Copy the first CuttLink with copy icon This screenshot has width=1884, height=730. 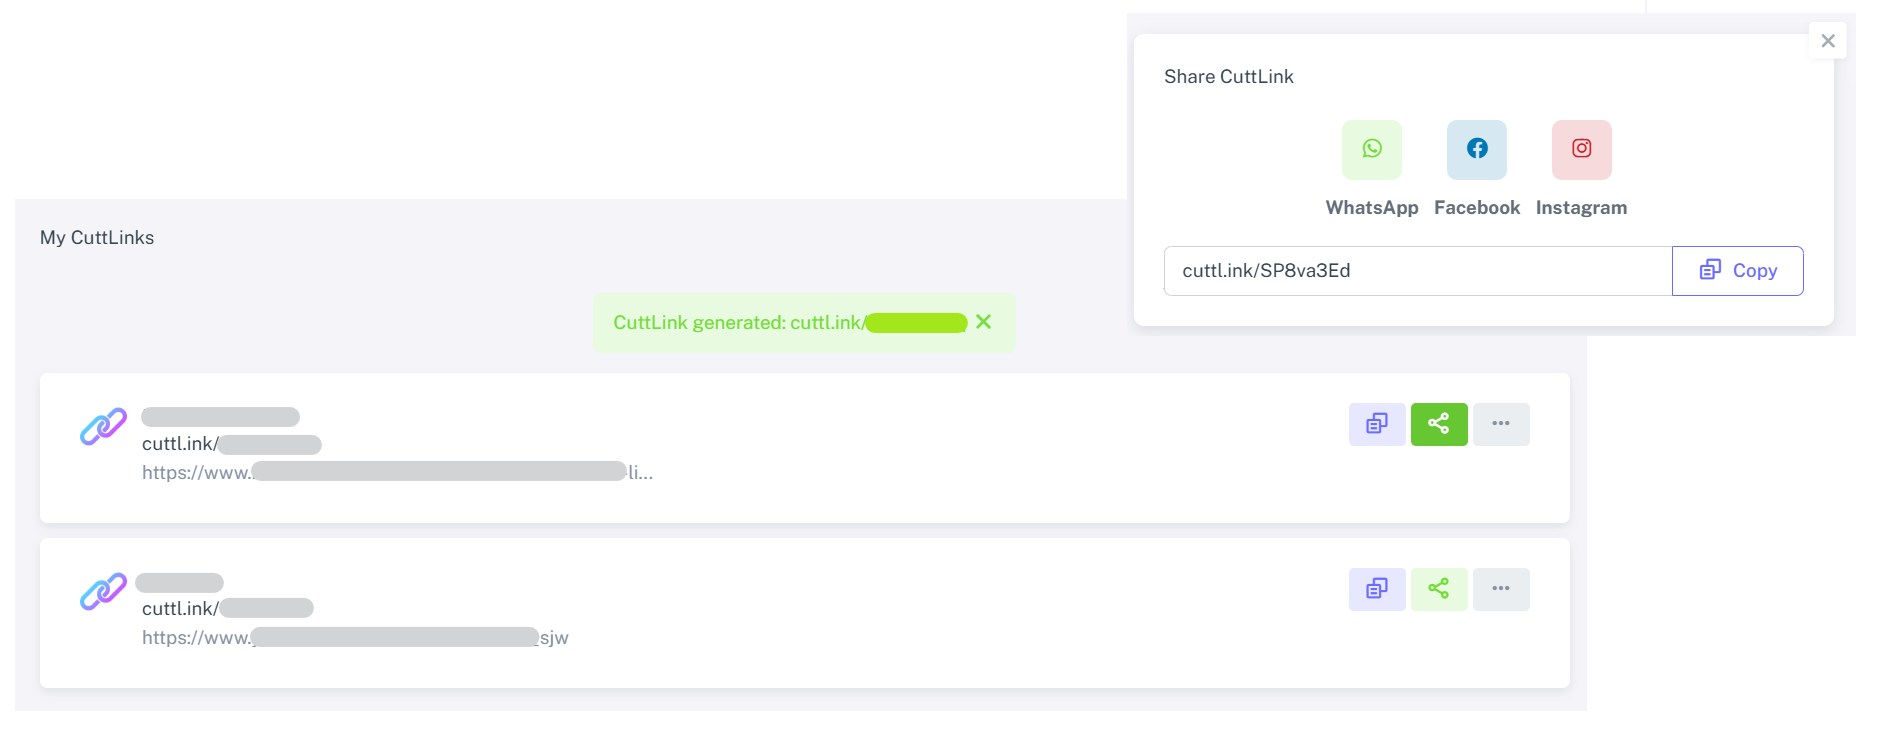coord(1376,424)
